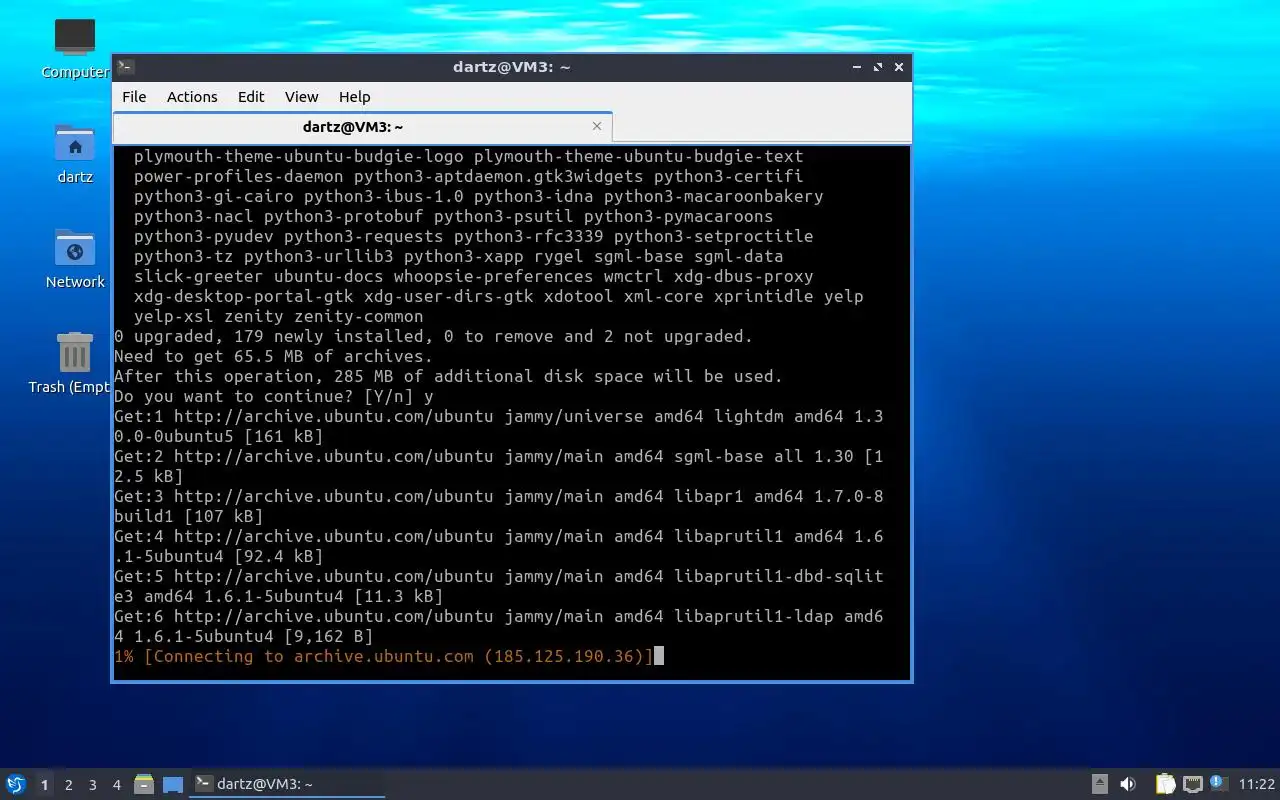Maximize the terminal window
This screenshot has height=800, width=1280.
point(878,67)
